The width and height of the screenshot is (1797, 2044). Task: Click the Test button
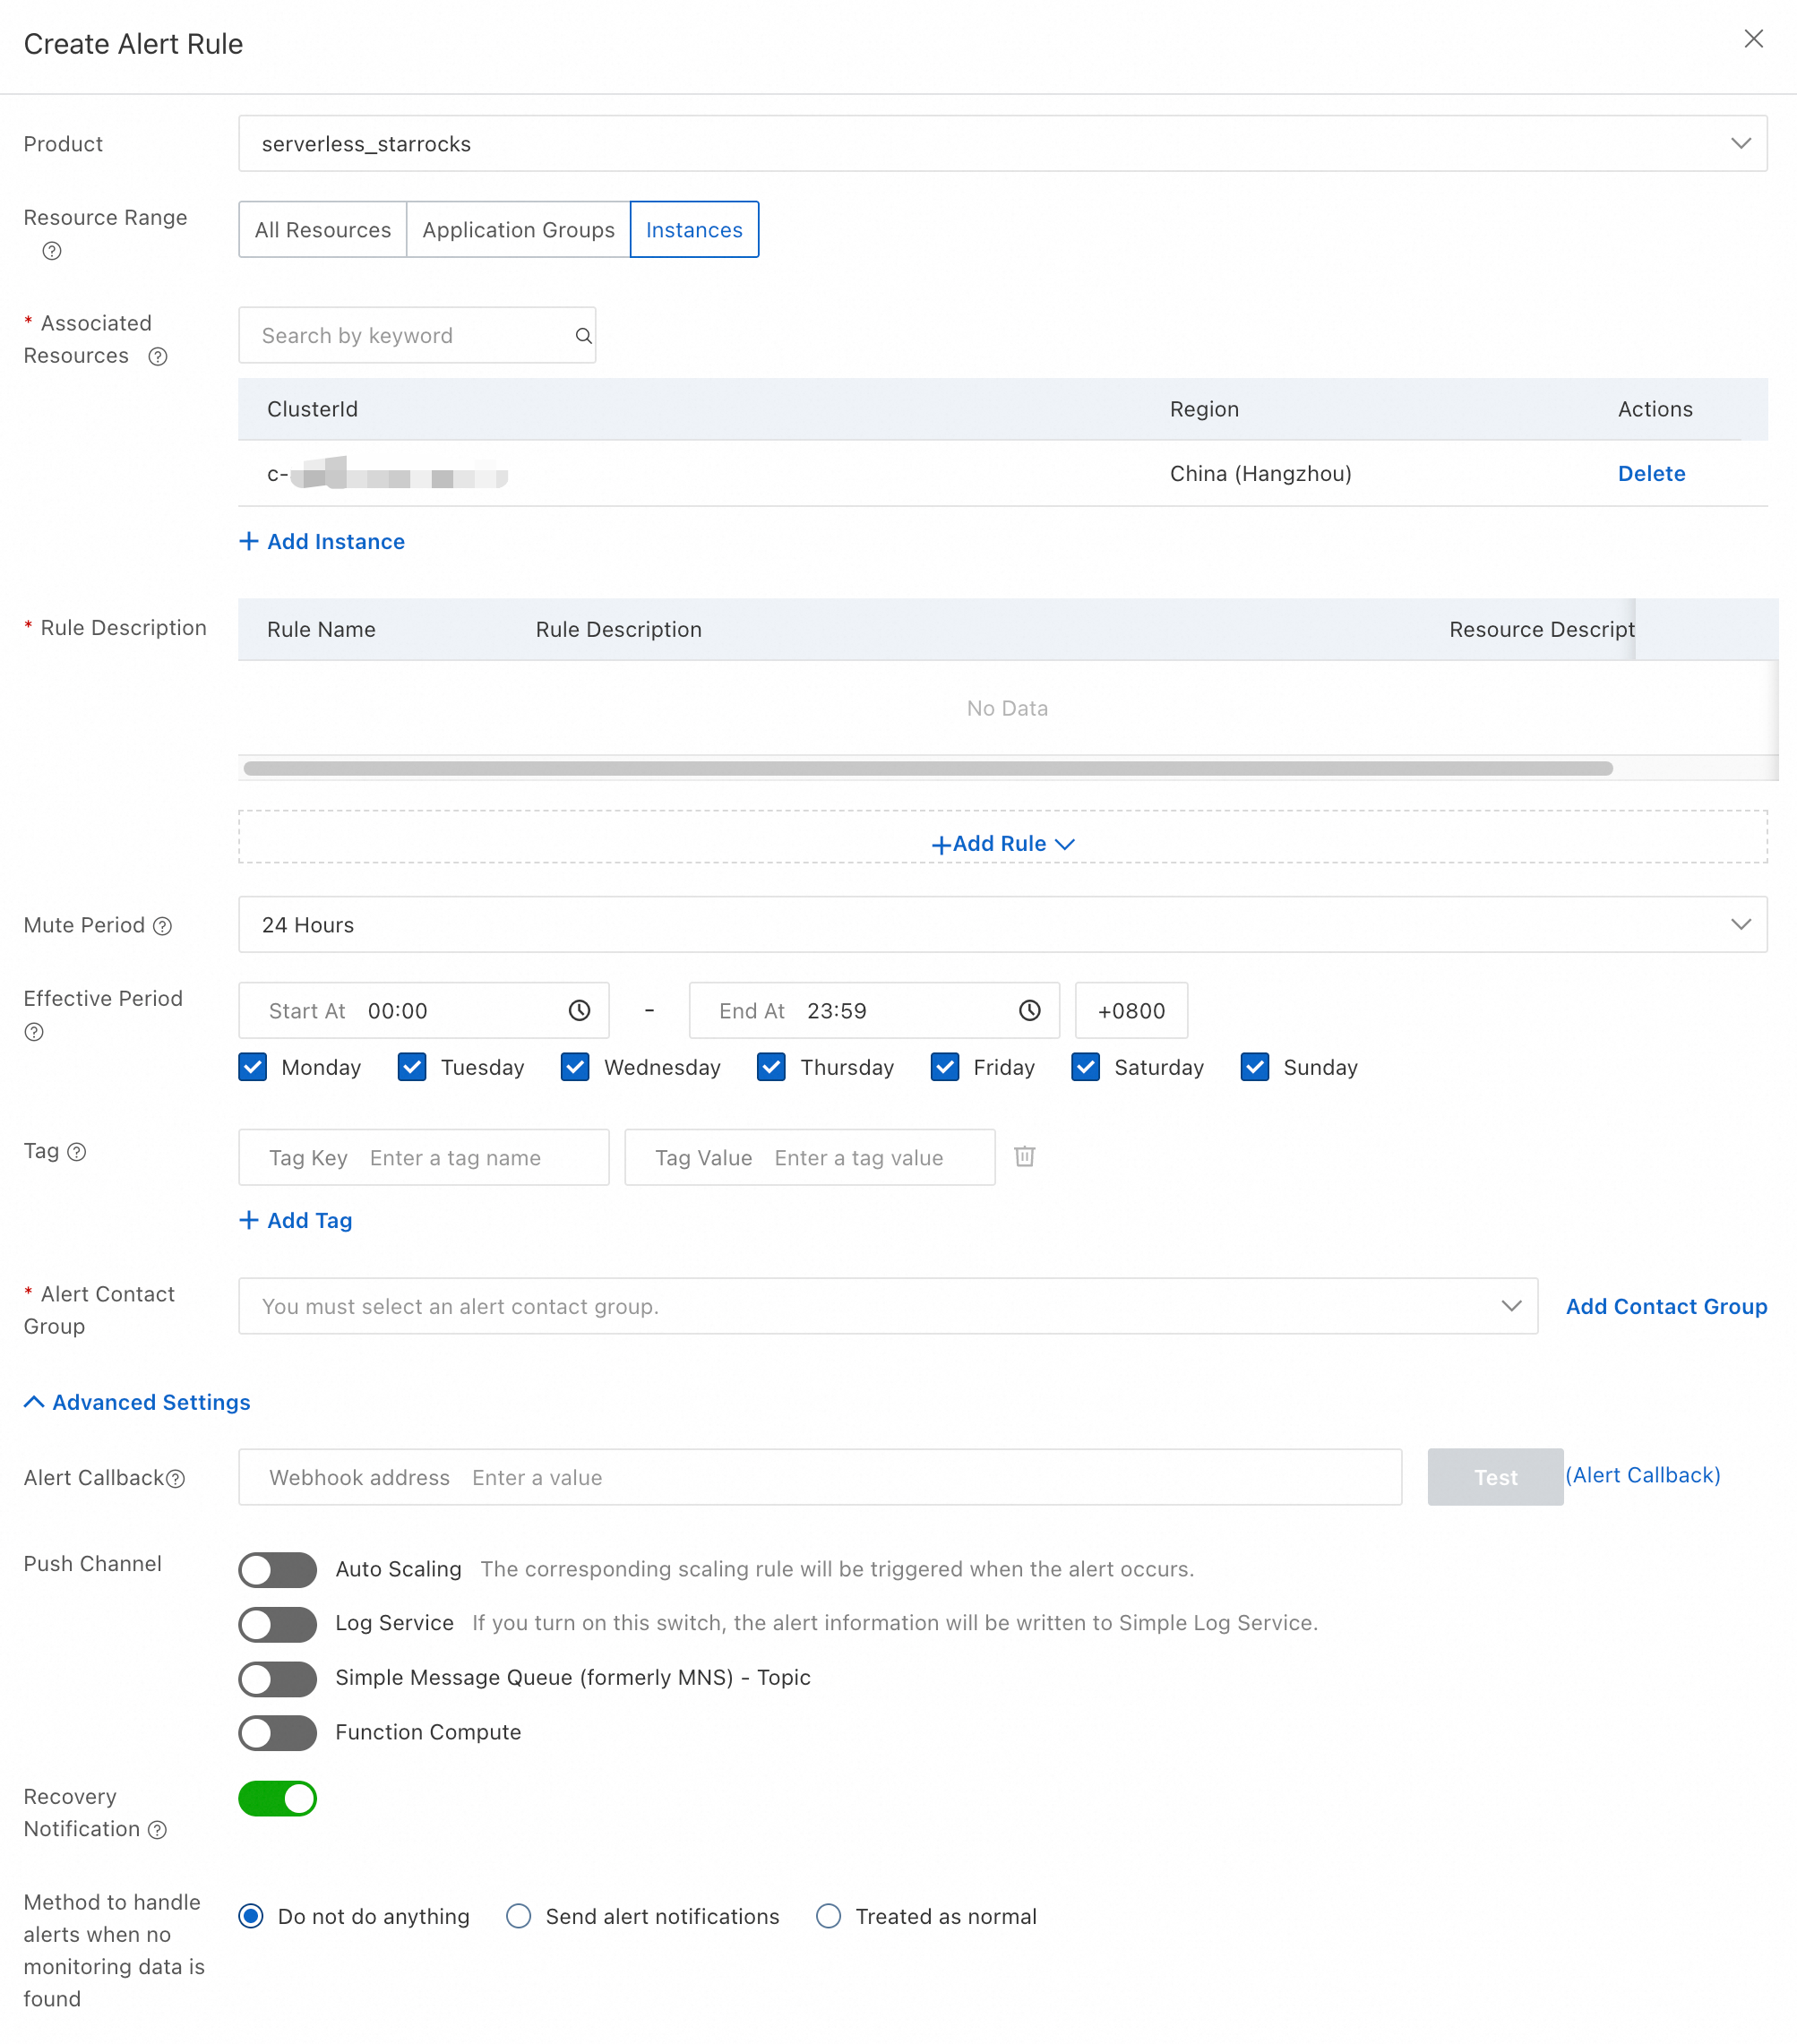click(x=1495, y=1478)
